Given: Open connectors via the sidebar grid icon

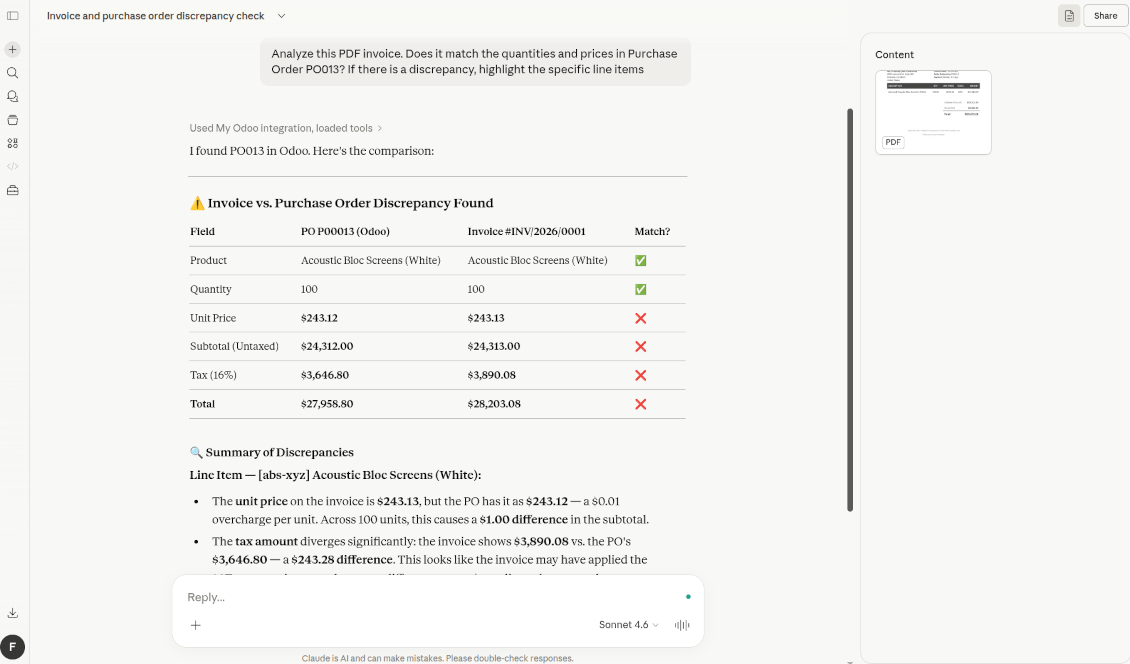Looking at the screenshot, I should click(x=12, y=143).
